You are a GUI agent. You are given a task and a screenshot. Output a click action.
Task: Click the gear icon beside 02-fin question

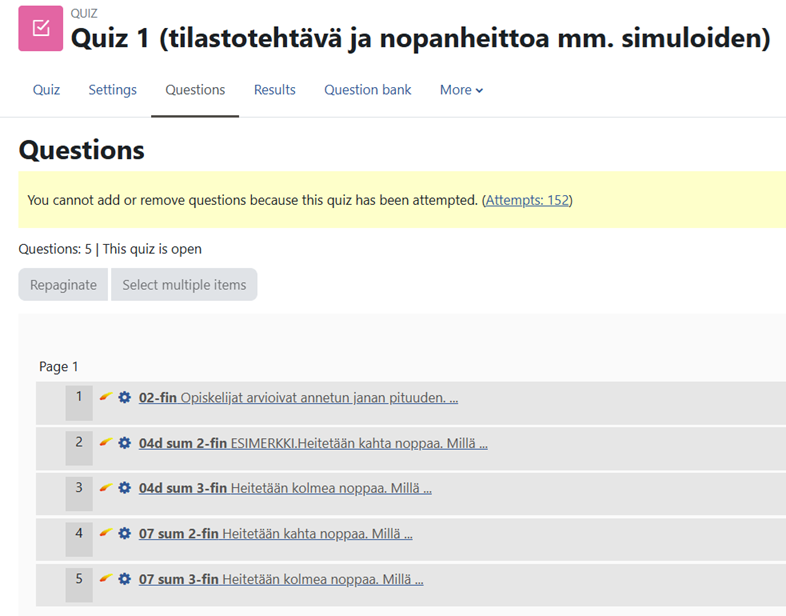point(124,397)
